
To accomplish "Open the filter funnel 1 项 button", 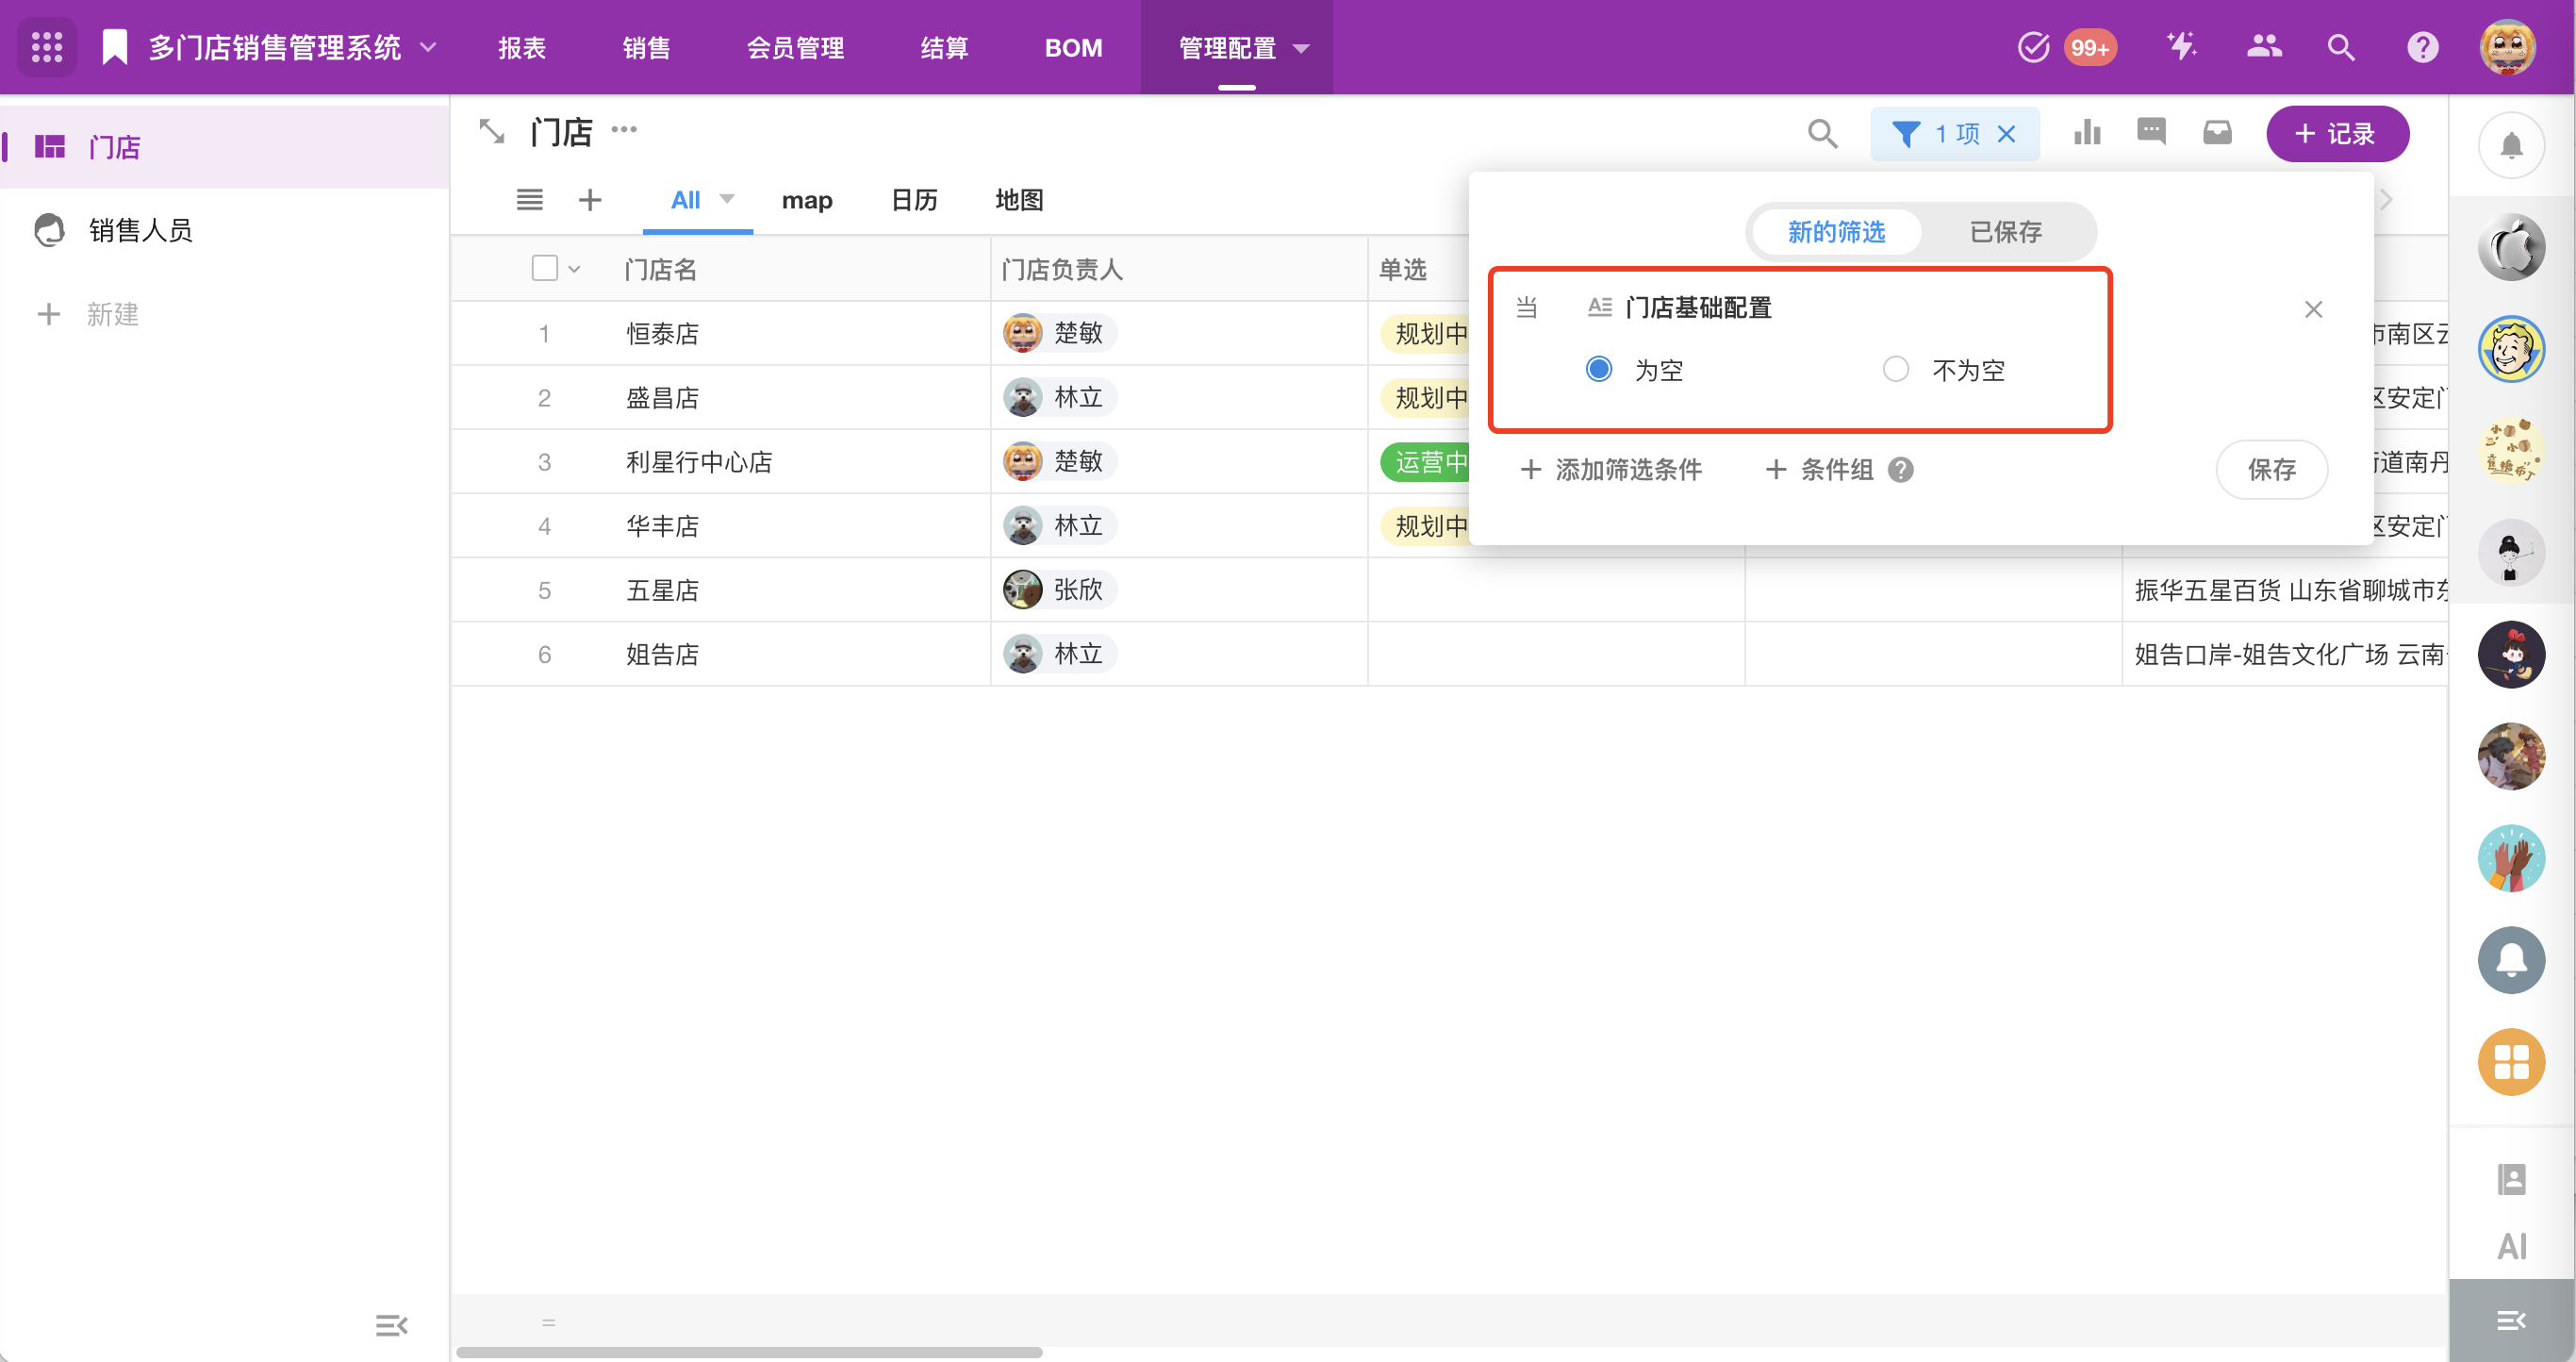I will [1937, 133].
